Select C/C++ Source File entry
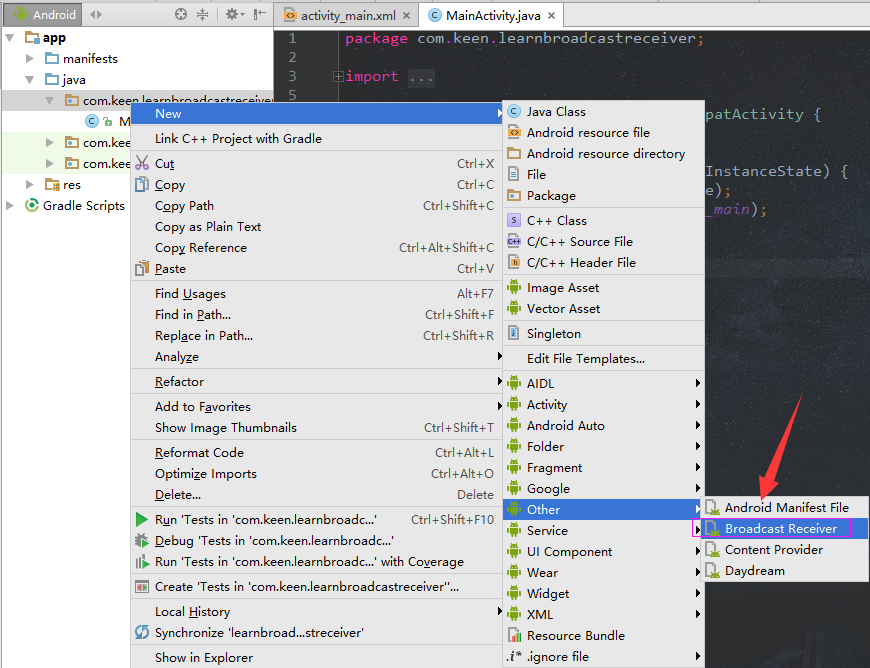The width and height of the screenshot is (870, 668). point(604,241)
